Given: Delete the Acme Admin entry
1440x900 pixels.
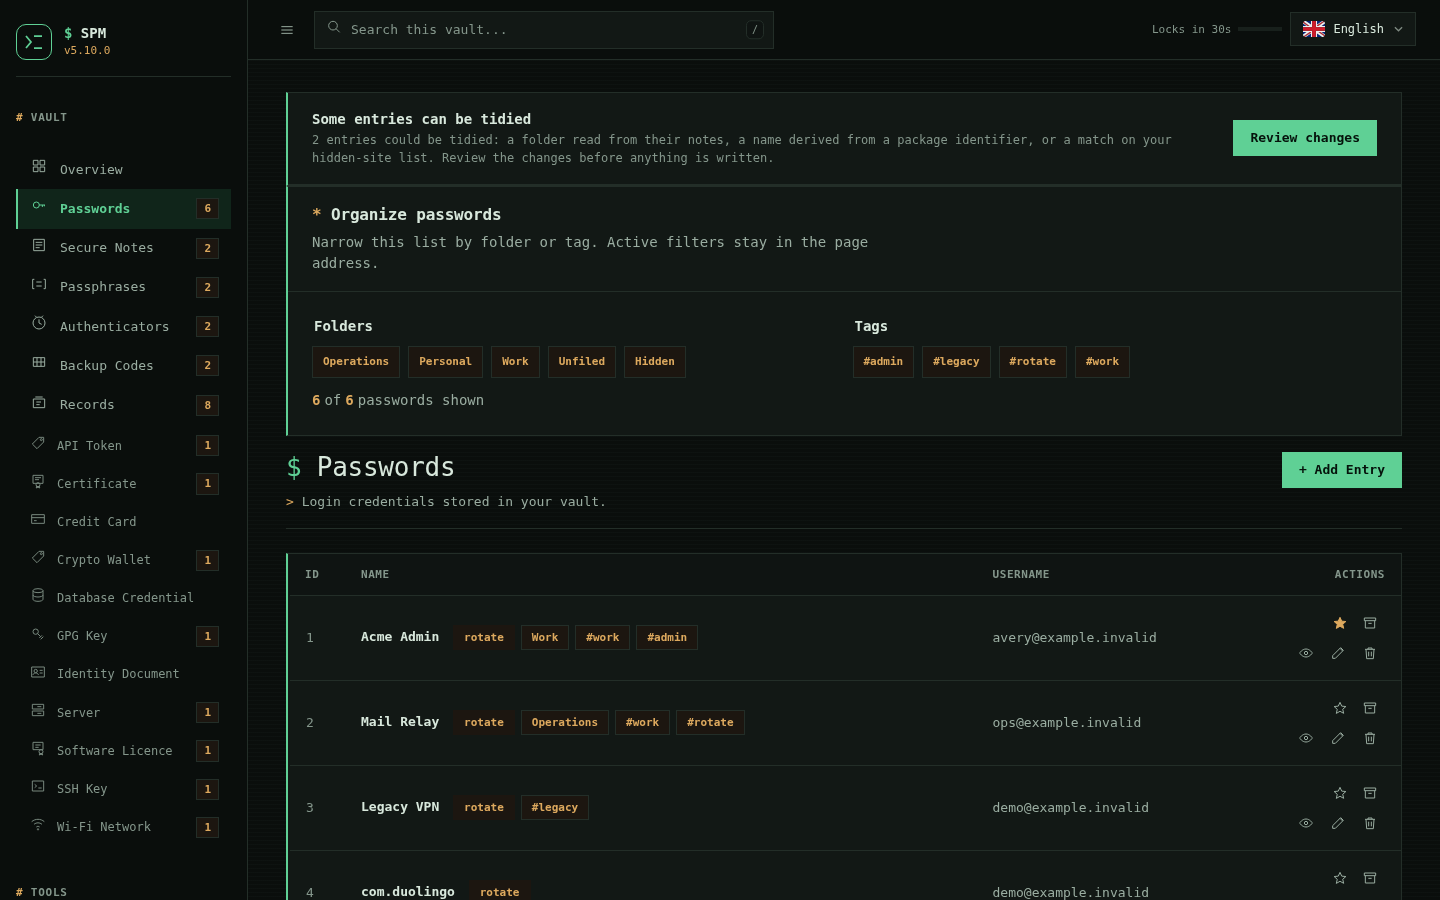Looking at the screenshot, I should point(1370,653).
